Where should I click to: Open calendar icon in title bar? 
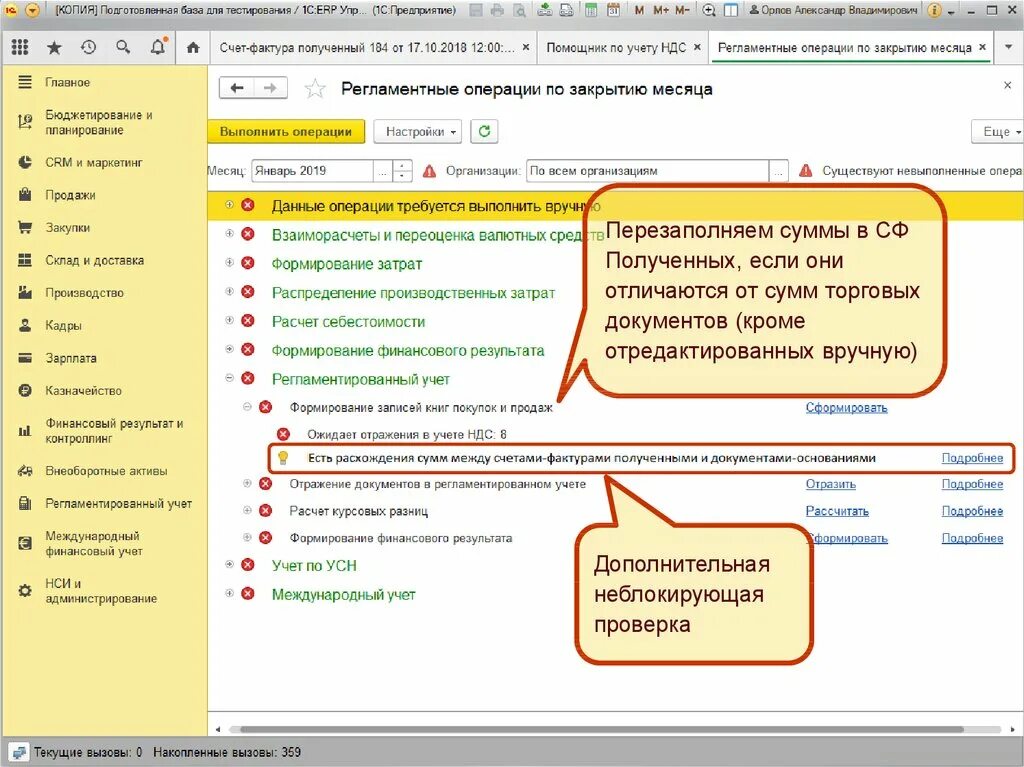613,10
